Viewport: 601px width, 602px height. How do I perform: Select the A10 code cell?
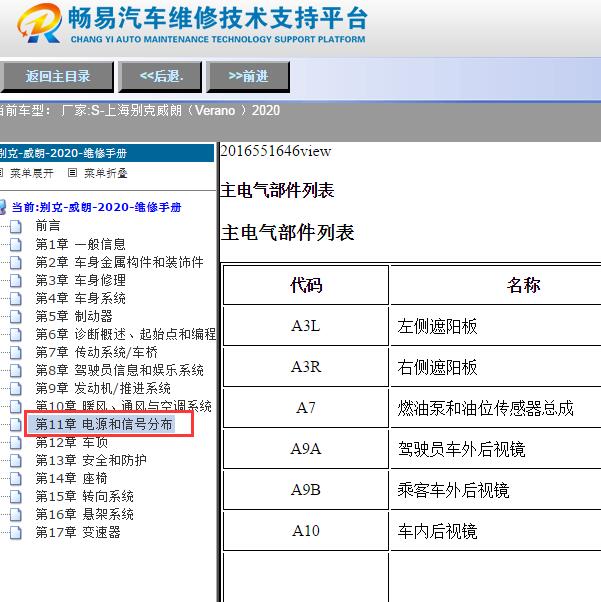pos(306,531)
